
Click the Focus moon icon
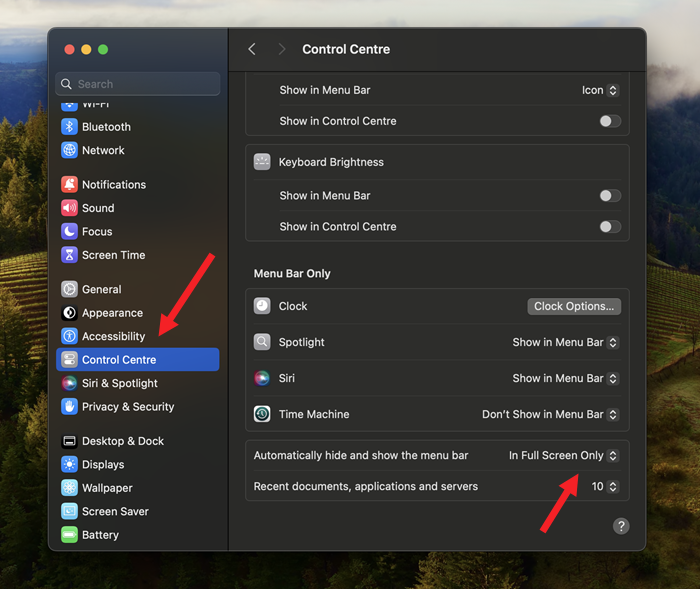click(x=69, y=231)
